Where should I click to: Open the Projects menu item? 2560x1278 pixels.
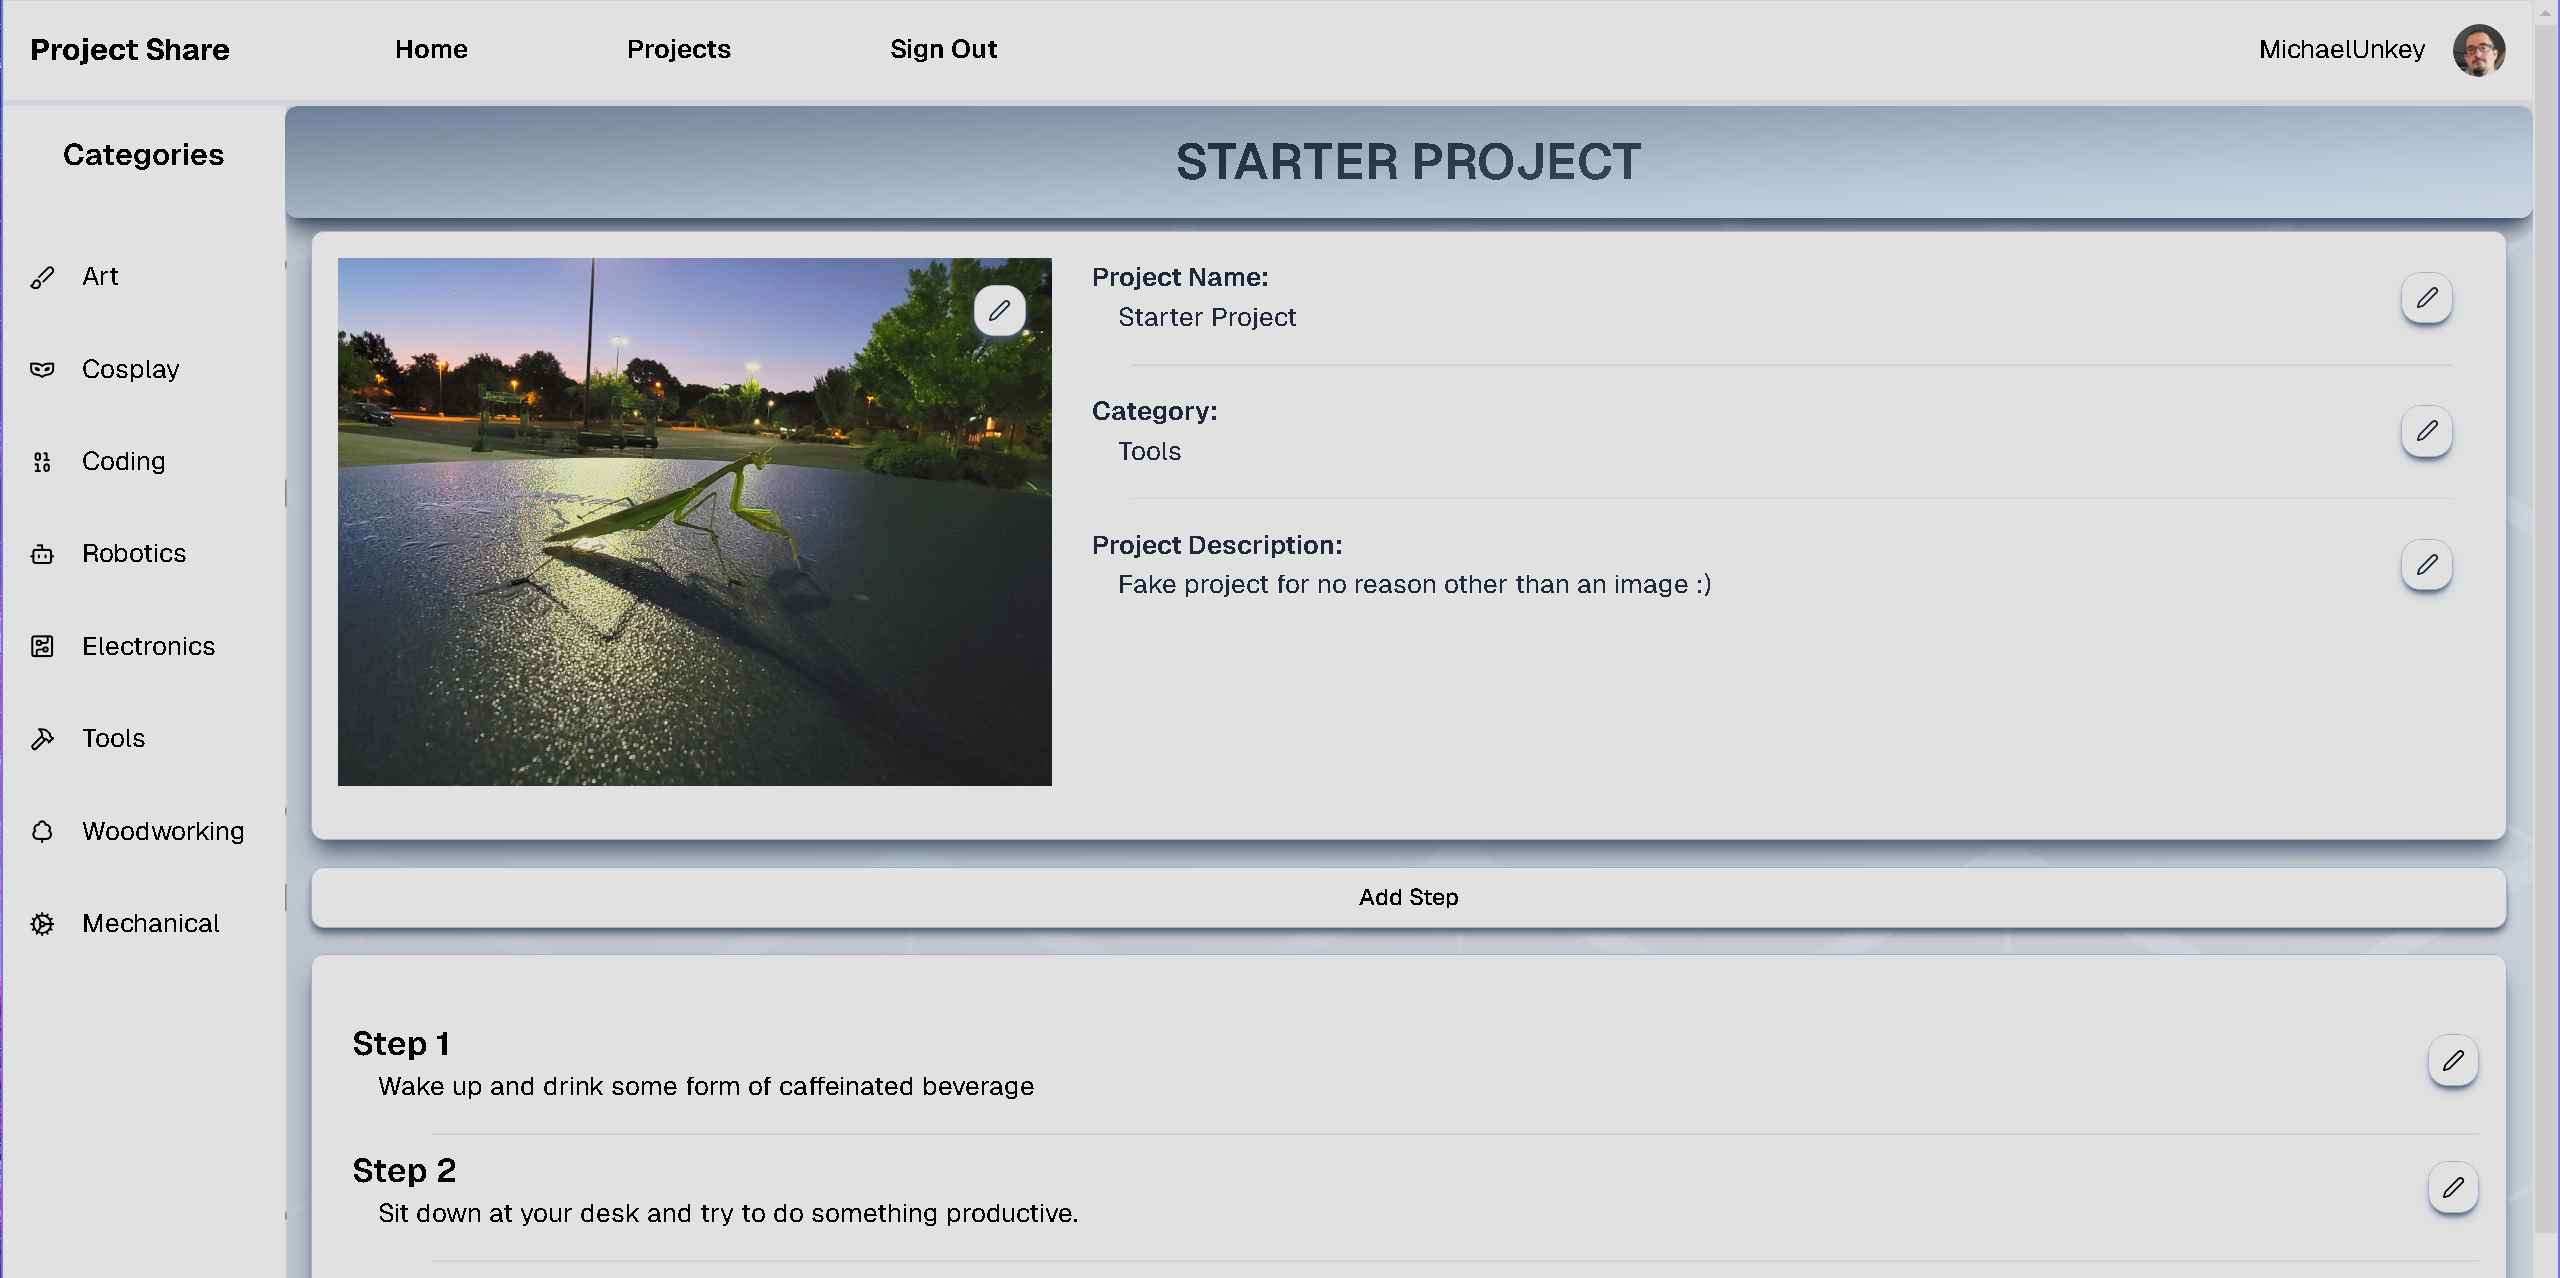point(678,47)
